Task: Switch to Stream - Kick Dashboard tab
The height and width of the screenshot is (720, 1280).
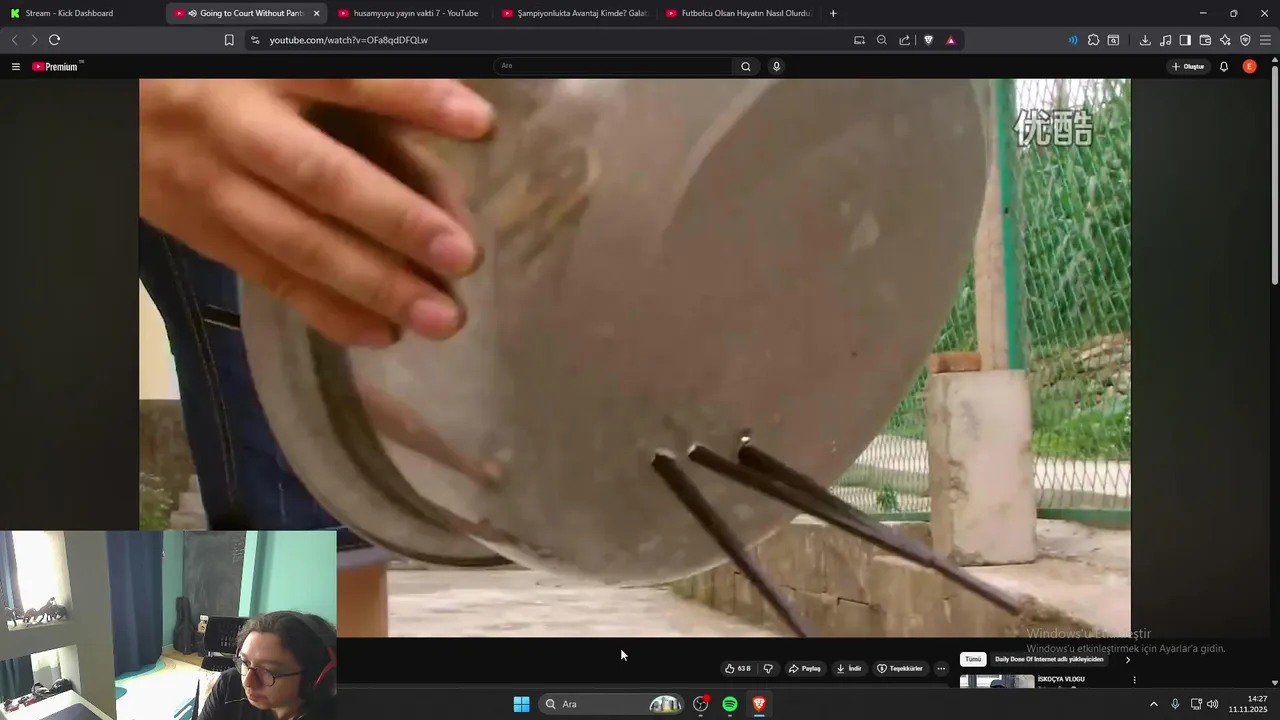Action: tap(82, 13)
